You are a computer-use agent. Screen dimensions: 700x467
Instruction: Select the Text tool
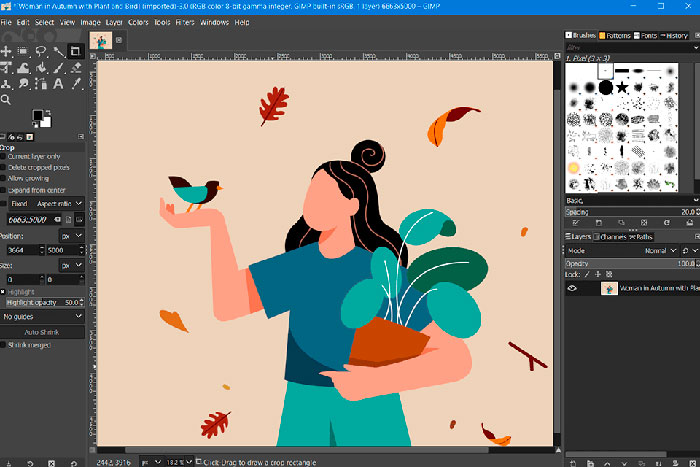(58, 85)
